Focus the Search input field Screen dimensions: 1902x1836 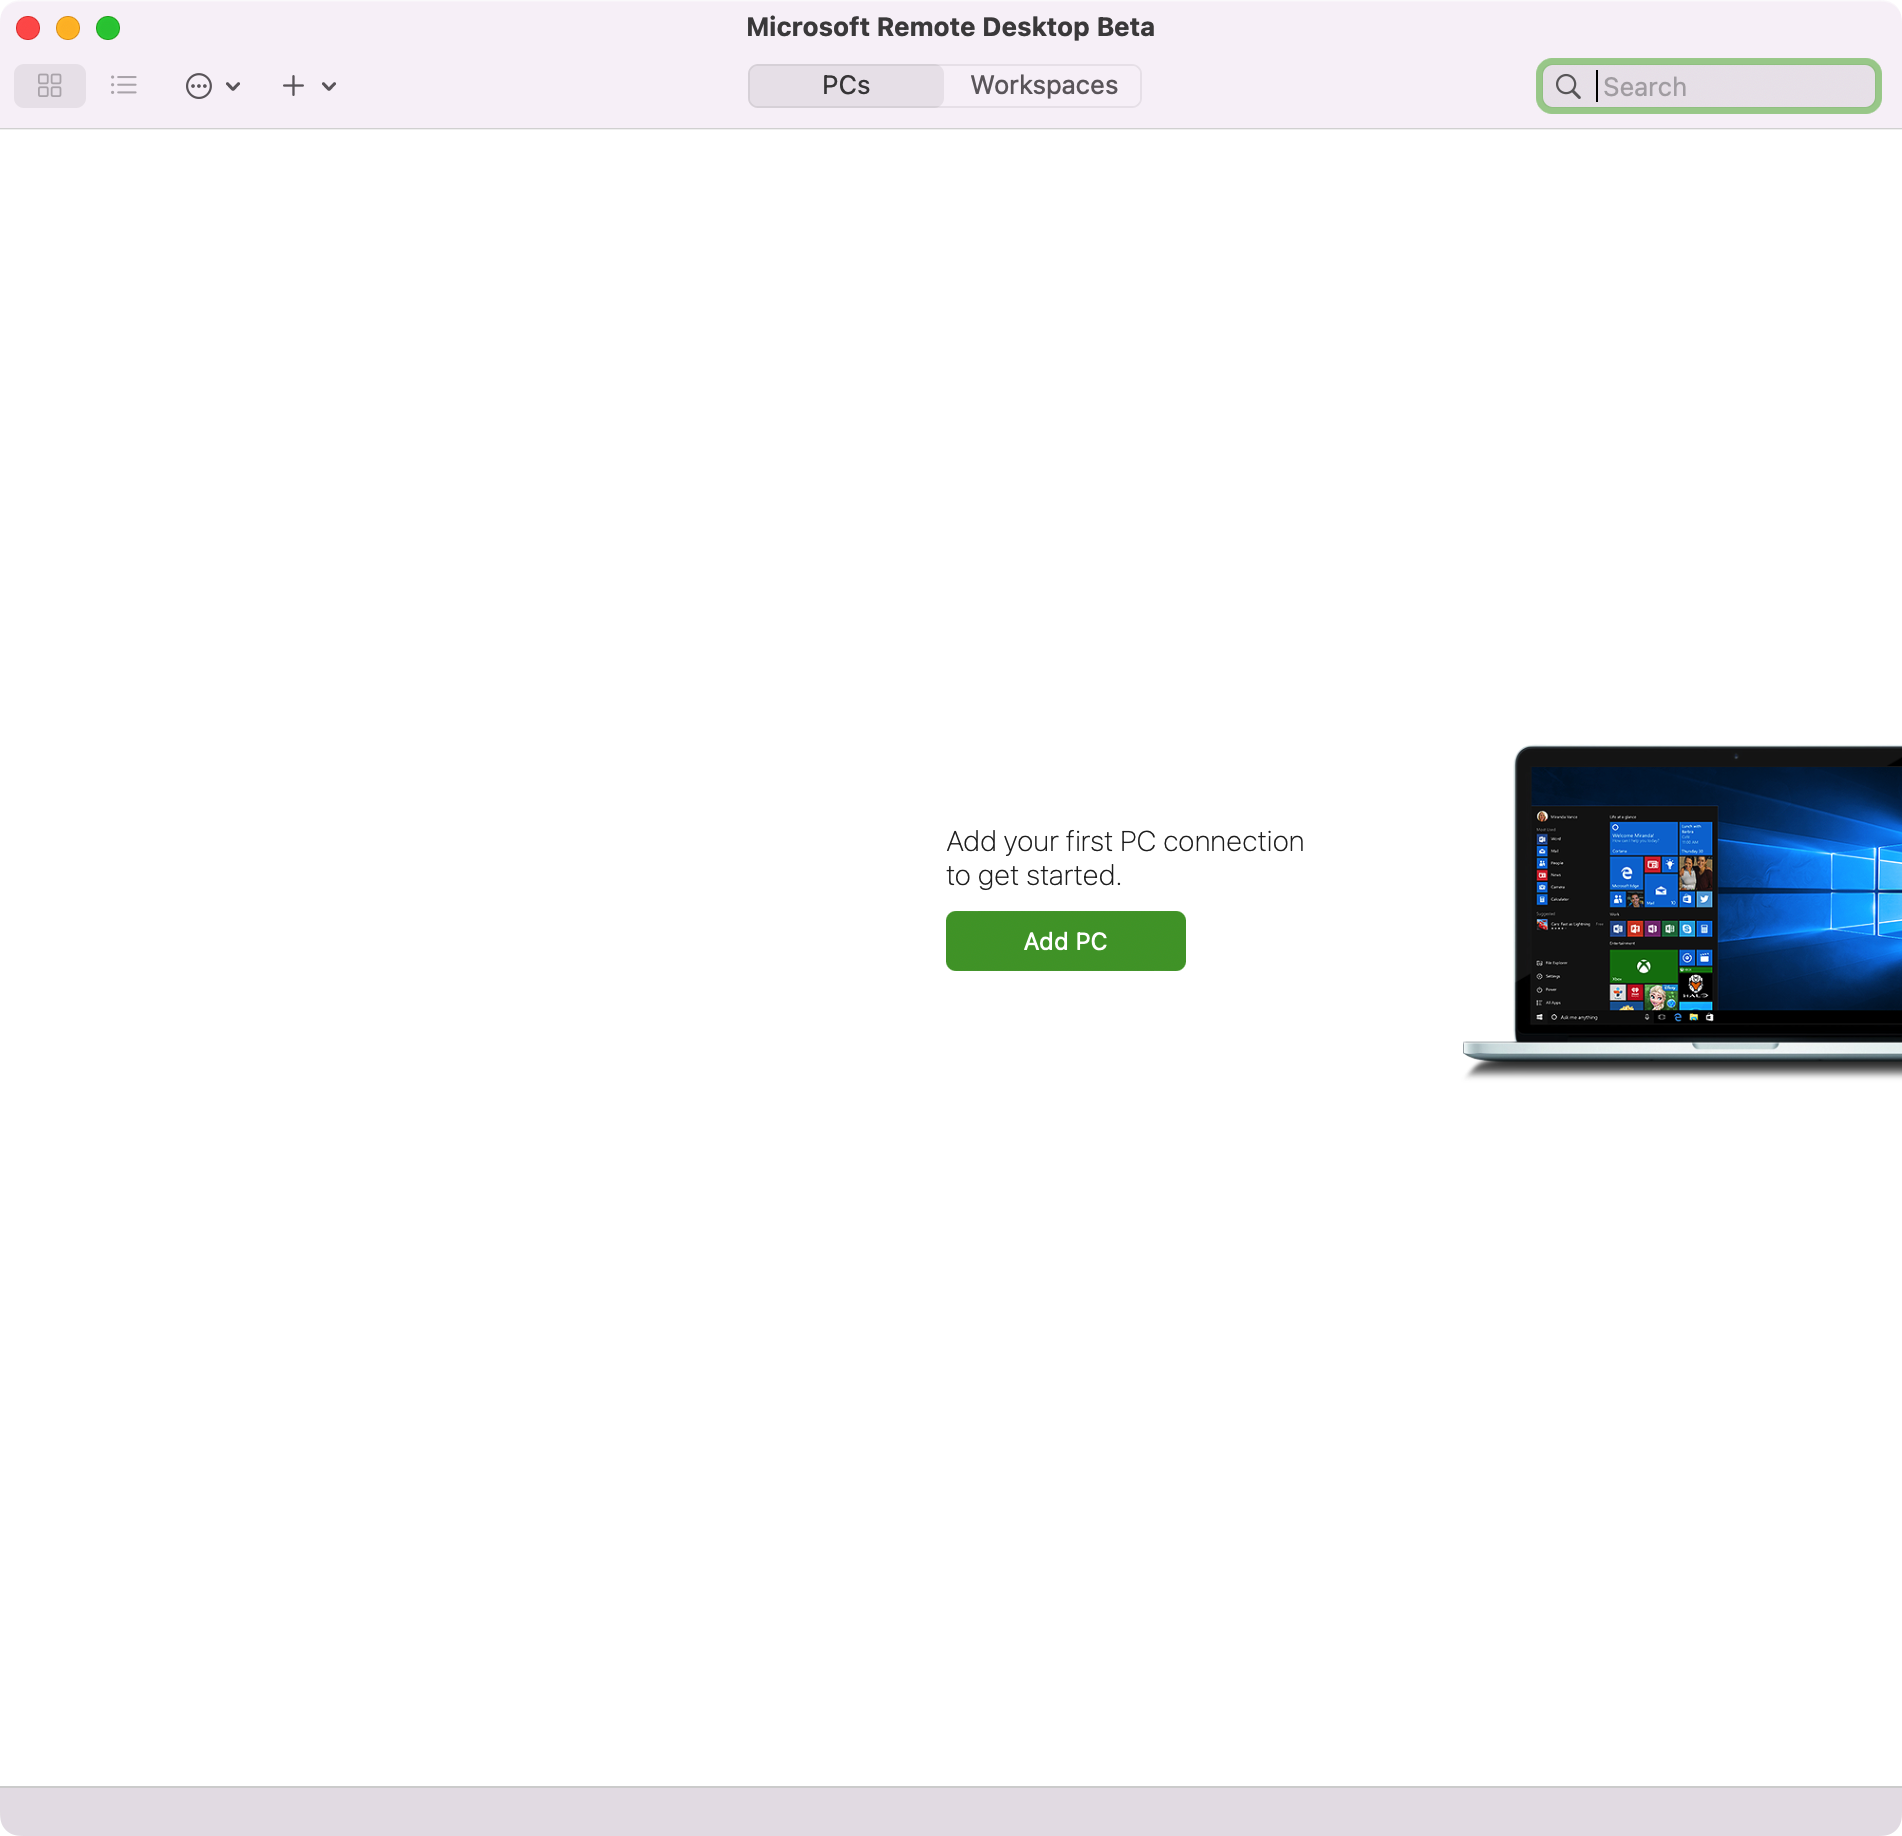point(1709,87)
